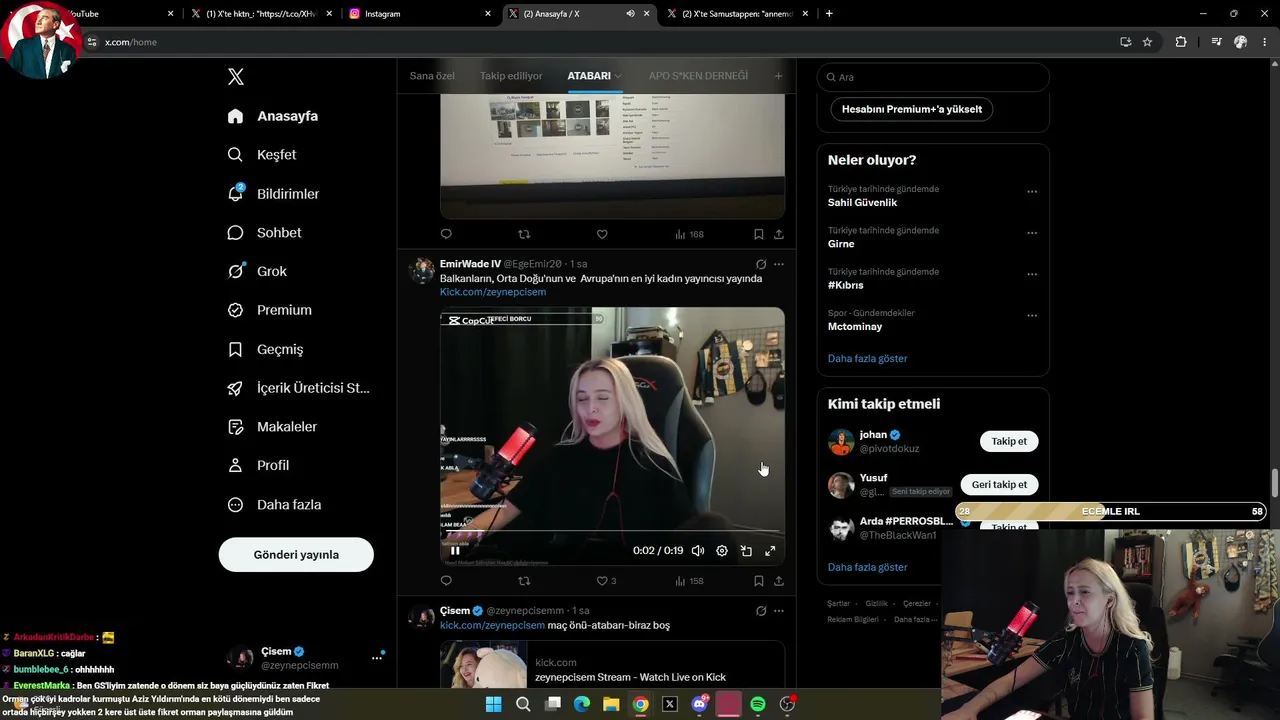Switch to APO S*KEN DERNEĞİ tab

(x=698, y=76)
